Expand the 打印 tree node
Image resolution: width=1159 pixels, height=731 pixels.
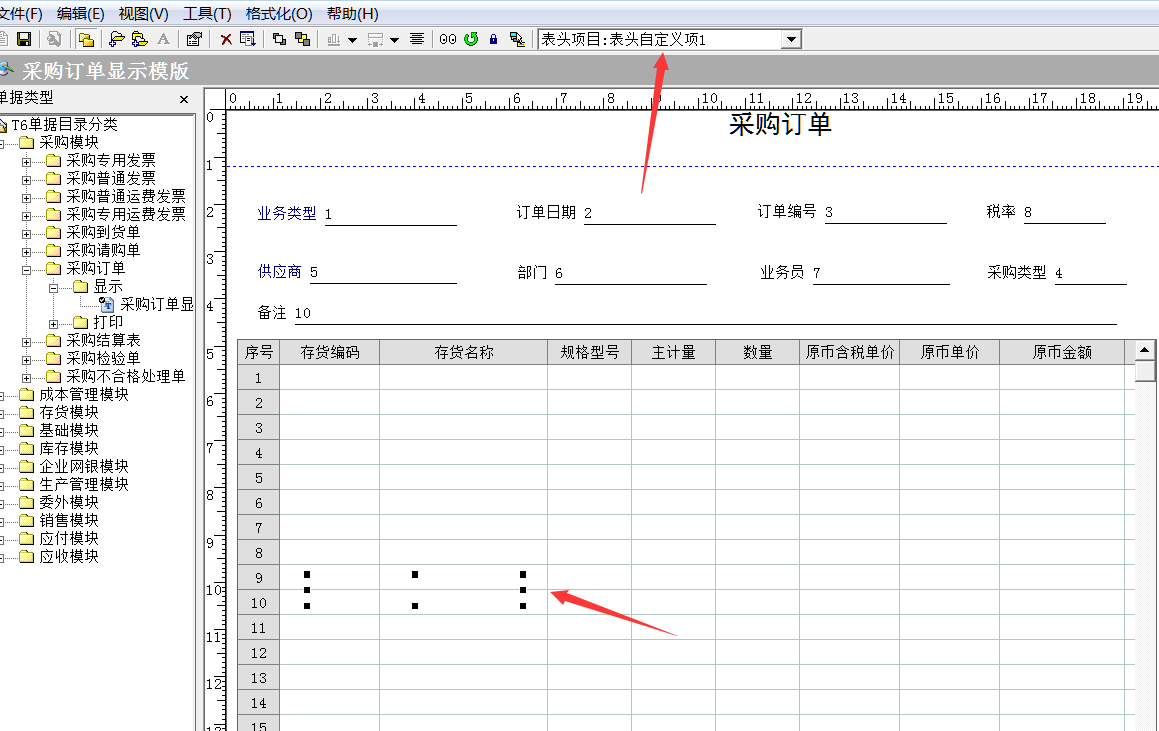tap(53, 323)
